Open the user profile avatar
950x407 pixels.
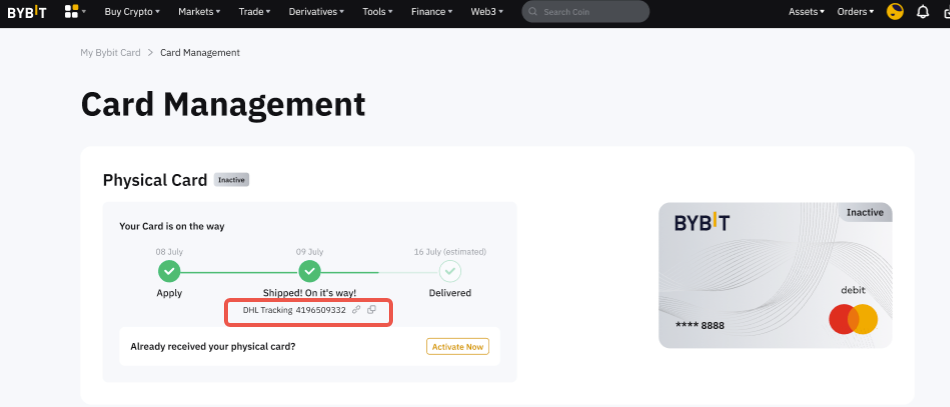(895, 12)
